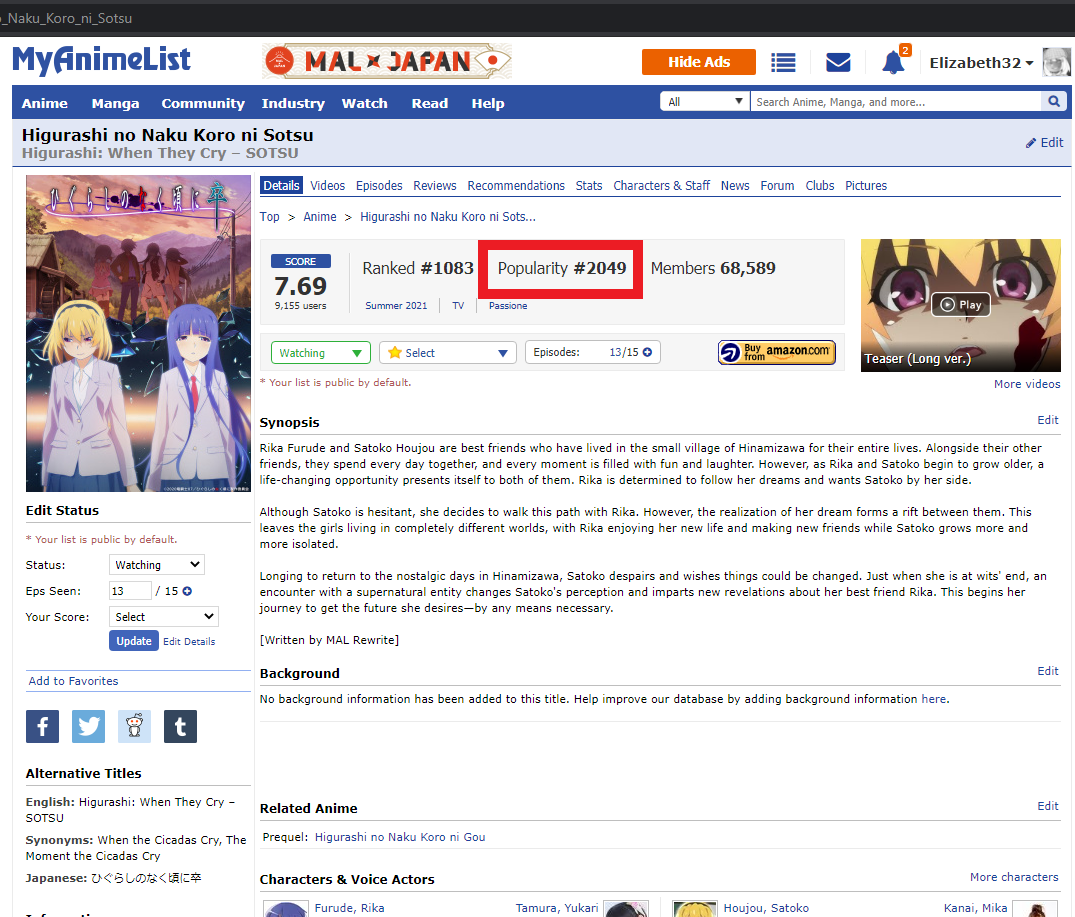Play the Teaser (Long ver.) video
Image resolution: width=1075 pixels, height=917 pixels.
click(960, 304)
